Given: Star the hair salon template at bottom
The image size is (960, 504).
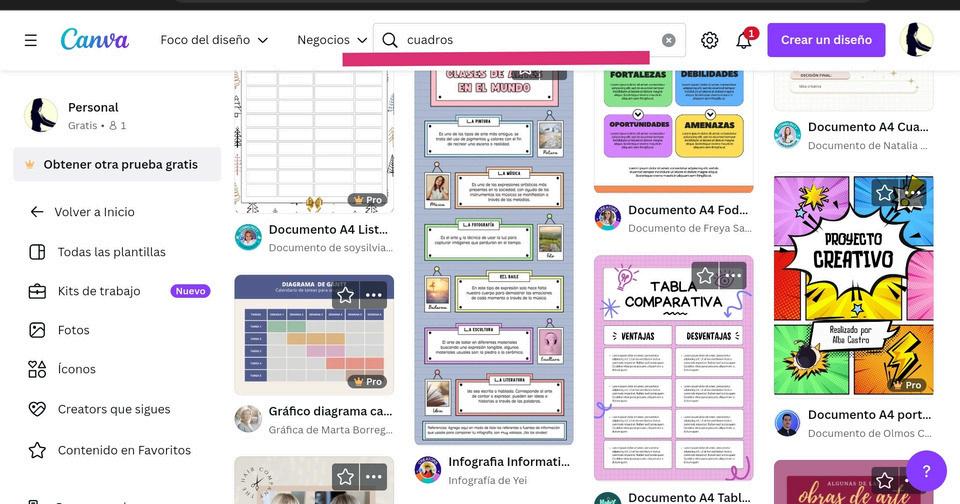Looking at the screenshot, I should [345, 476].
